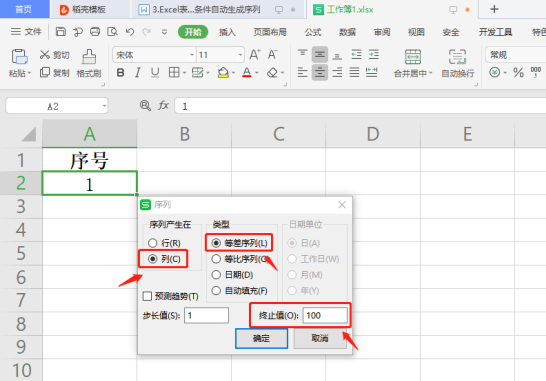Select the 列(C) radio button
This screenshot has height=381, width=546.
(153, 259)
